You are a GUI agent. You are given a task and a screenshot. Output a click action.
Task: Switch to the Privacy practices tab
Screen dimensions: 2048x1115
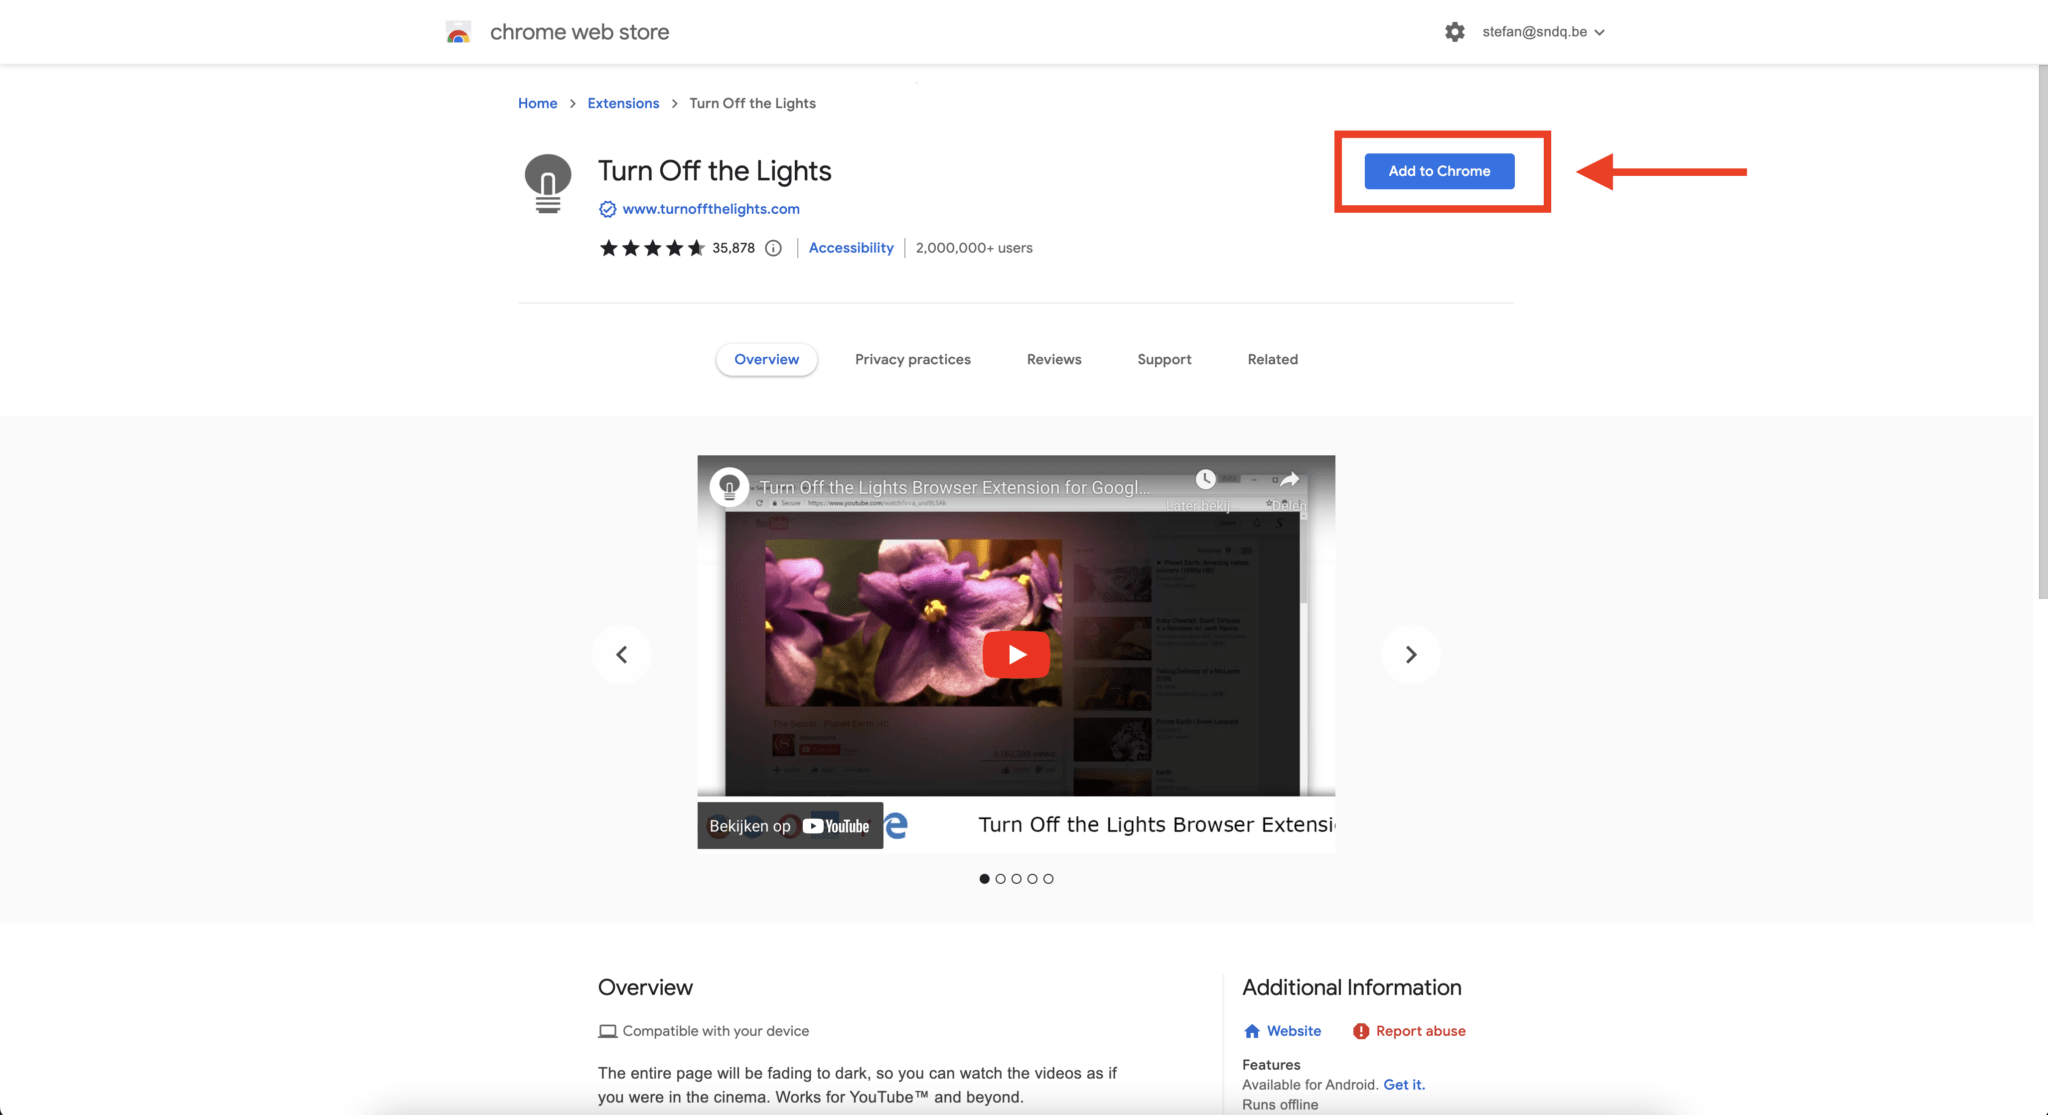[x=913, y=359]
